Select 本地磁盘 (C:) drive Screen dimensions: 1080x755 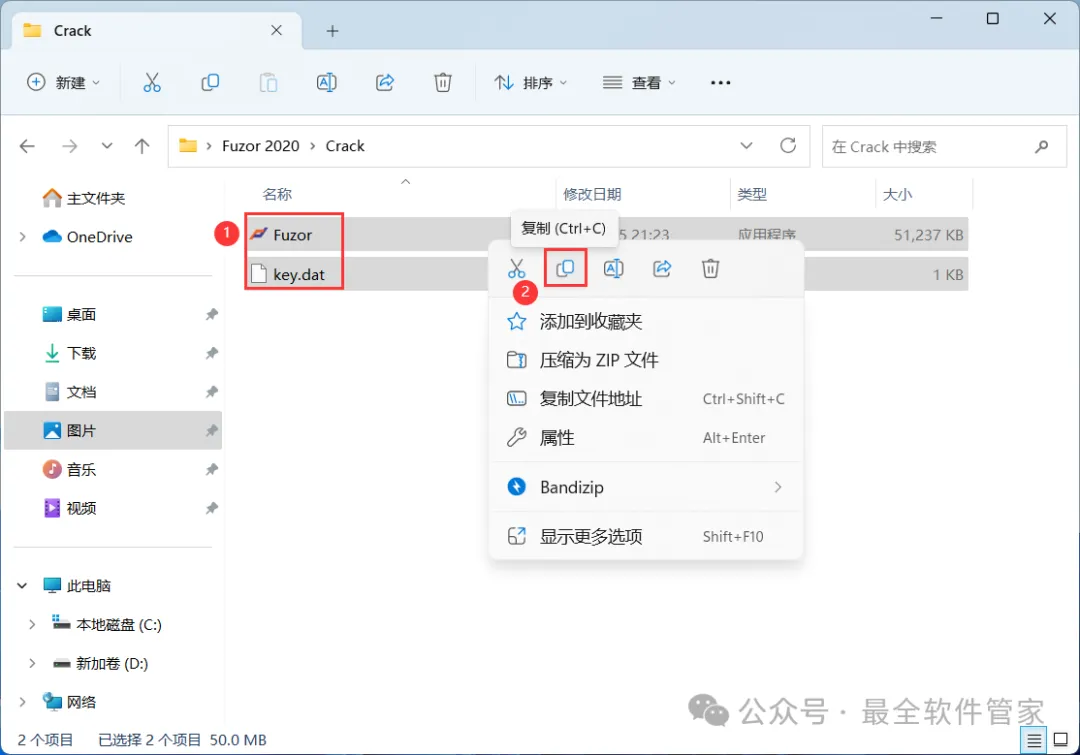click(118, 625)
